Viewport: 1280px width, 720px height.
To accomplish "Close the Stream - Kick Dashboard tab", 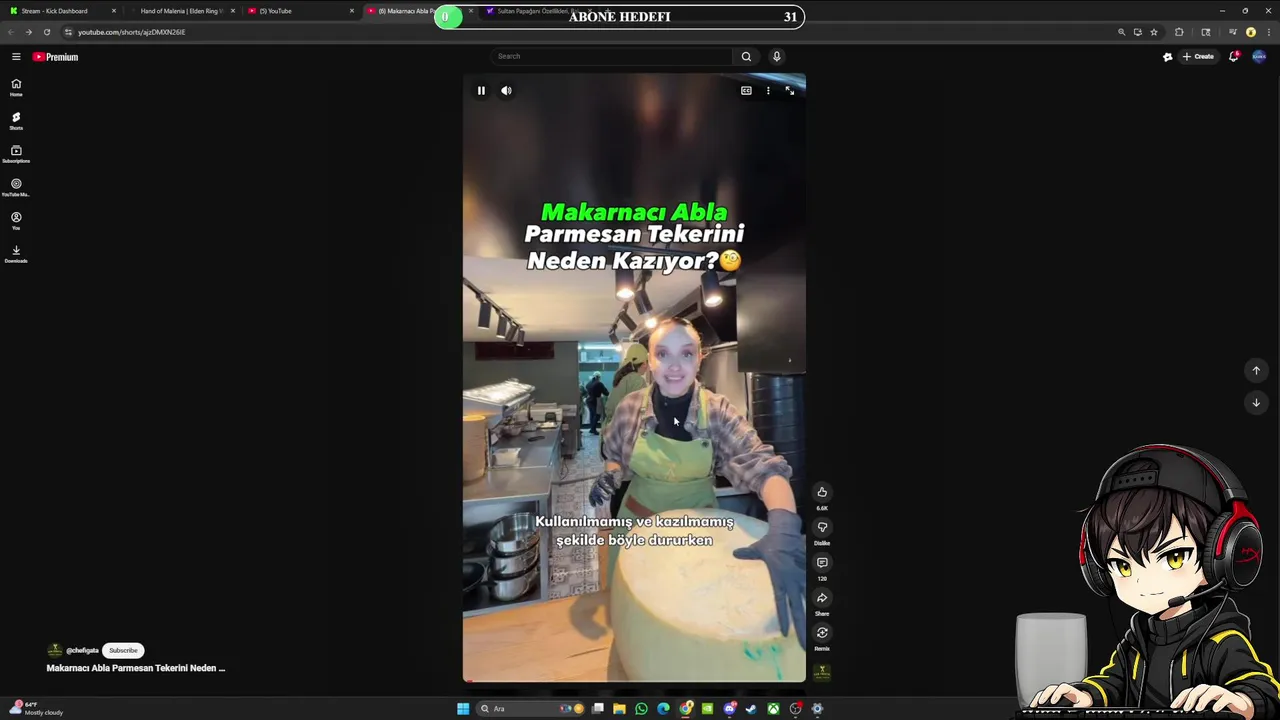I will click(114, 11).
